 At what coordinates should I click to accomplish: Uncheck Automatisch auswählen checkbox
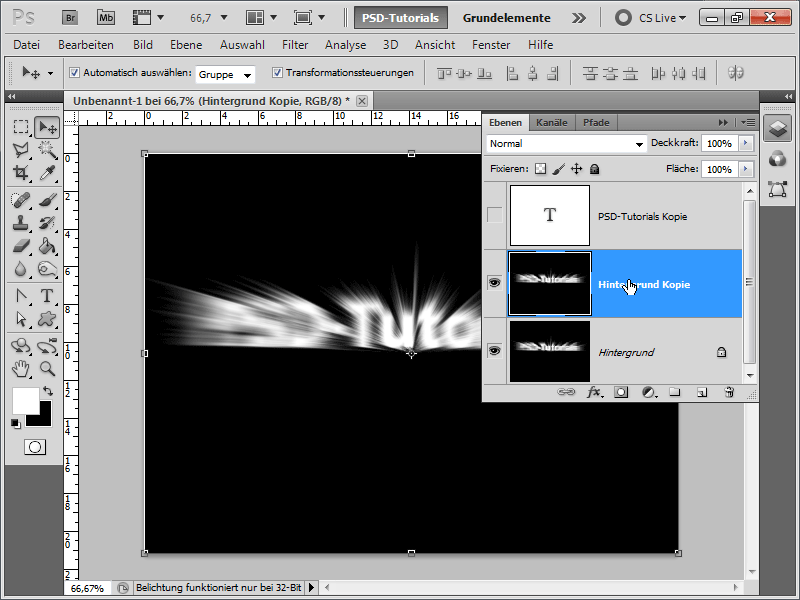click(75, 73)
